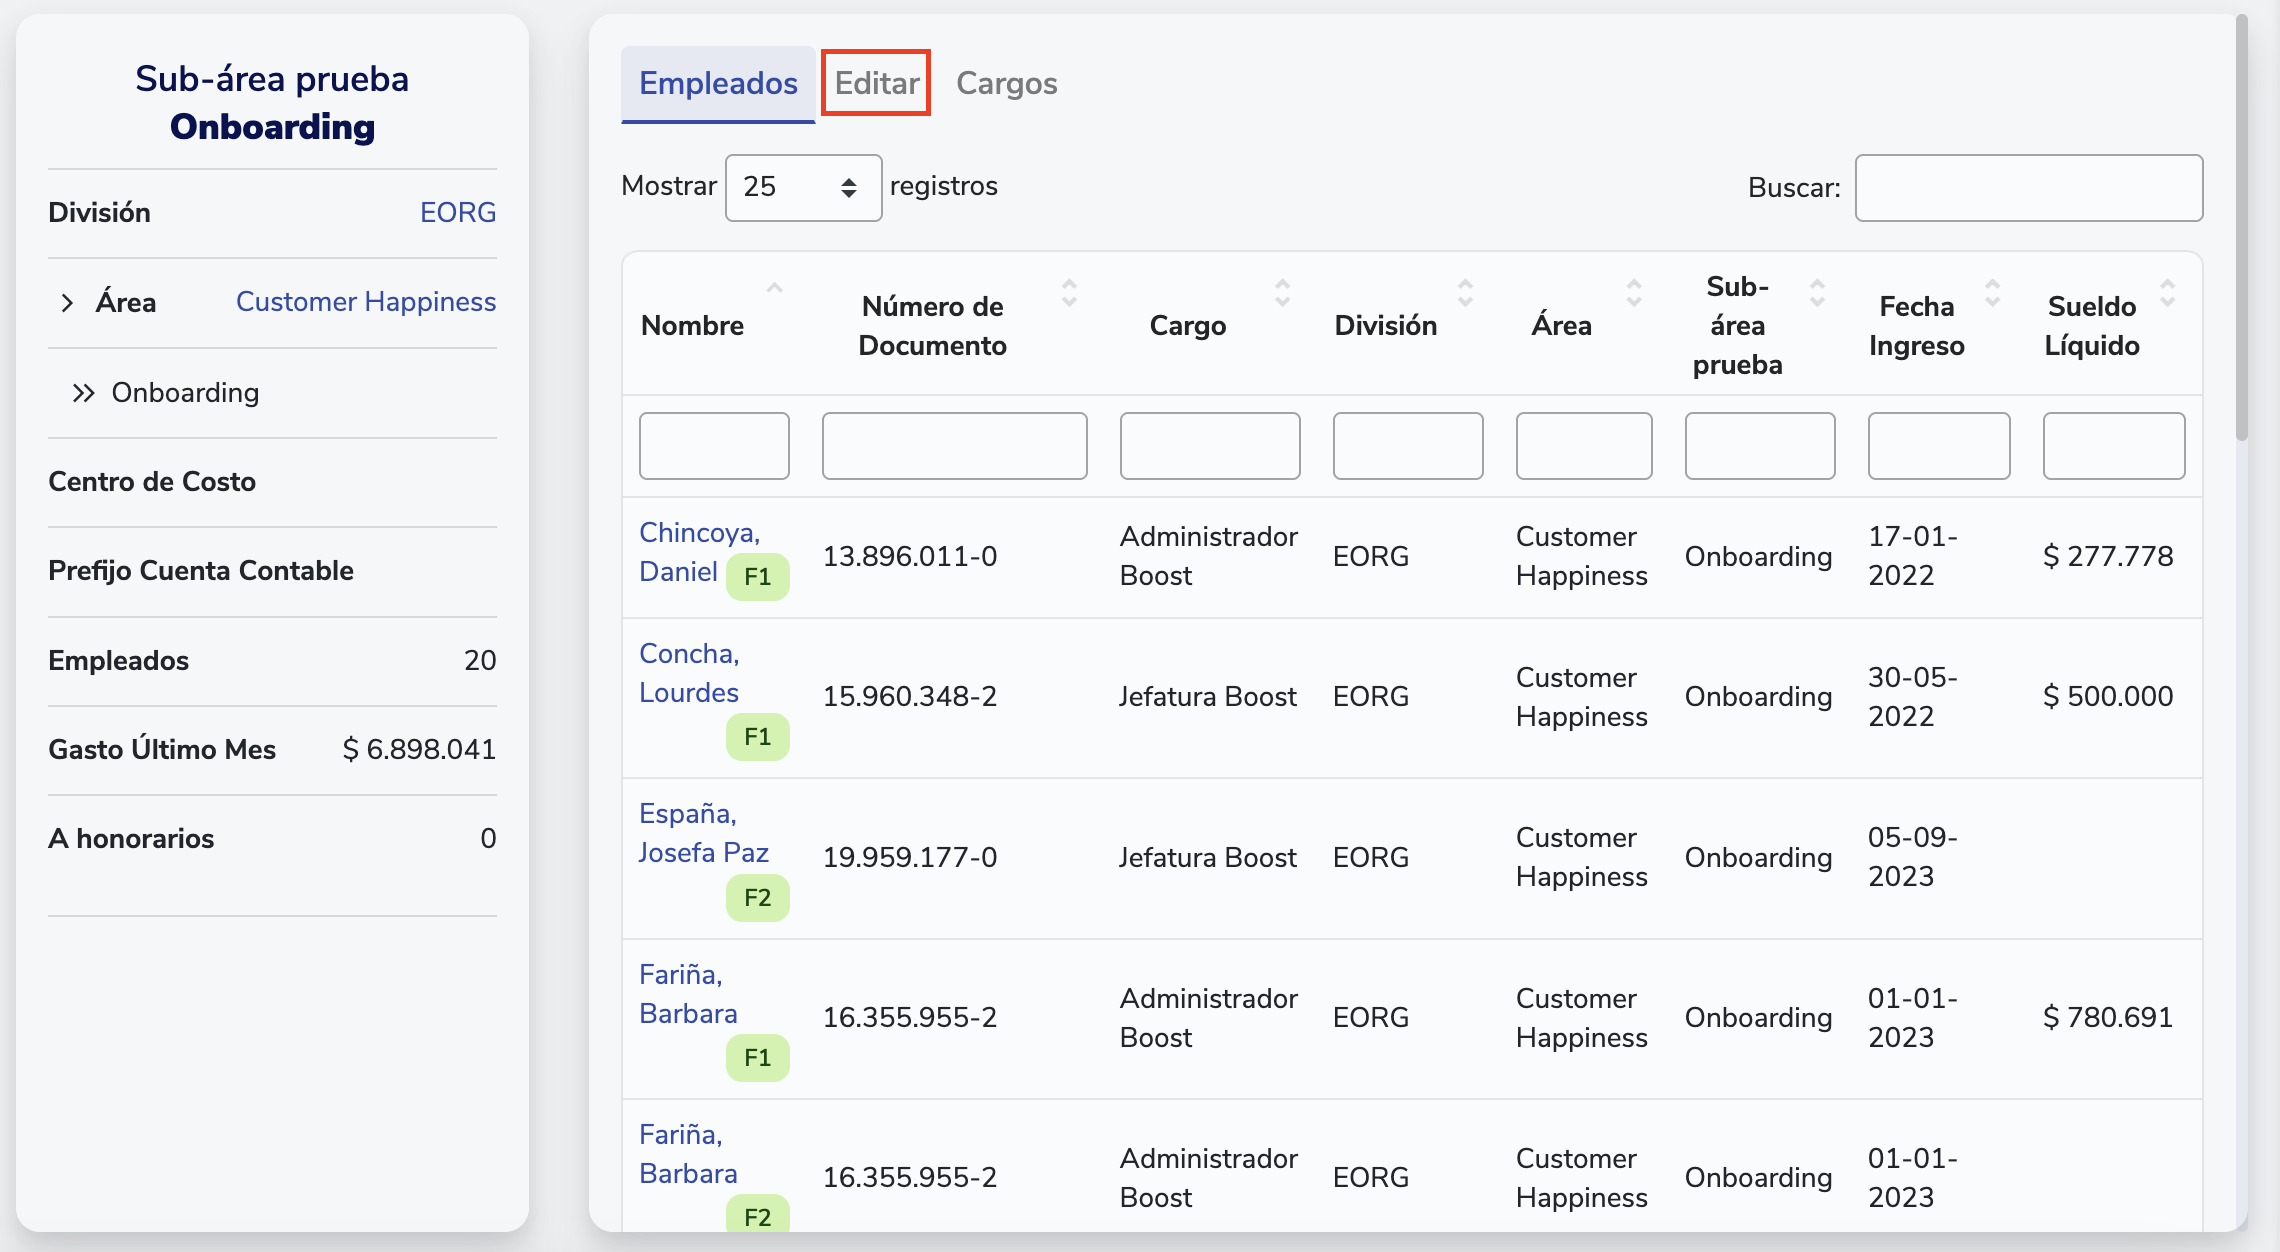This screenshot has height=1252, width=2280.
Task: Click F2 badge under España, Josefa Paz
Action: pyautogui.click(x=757, y=898)
